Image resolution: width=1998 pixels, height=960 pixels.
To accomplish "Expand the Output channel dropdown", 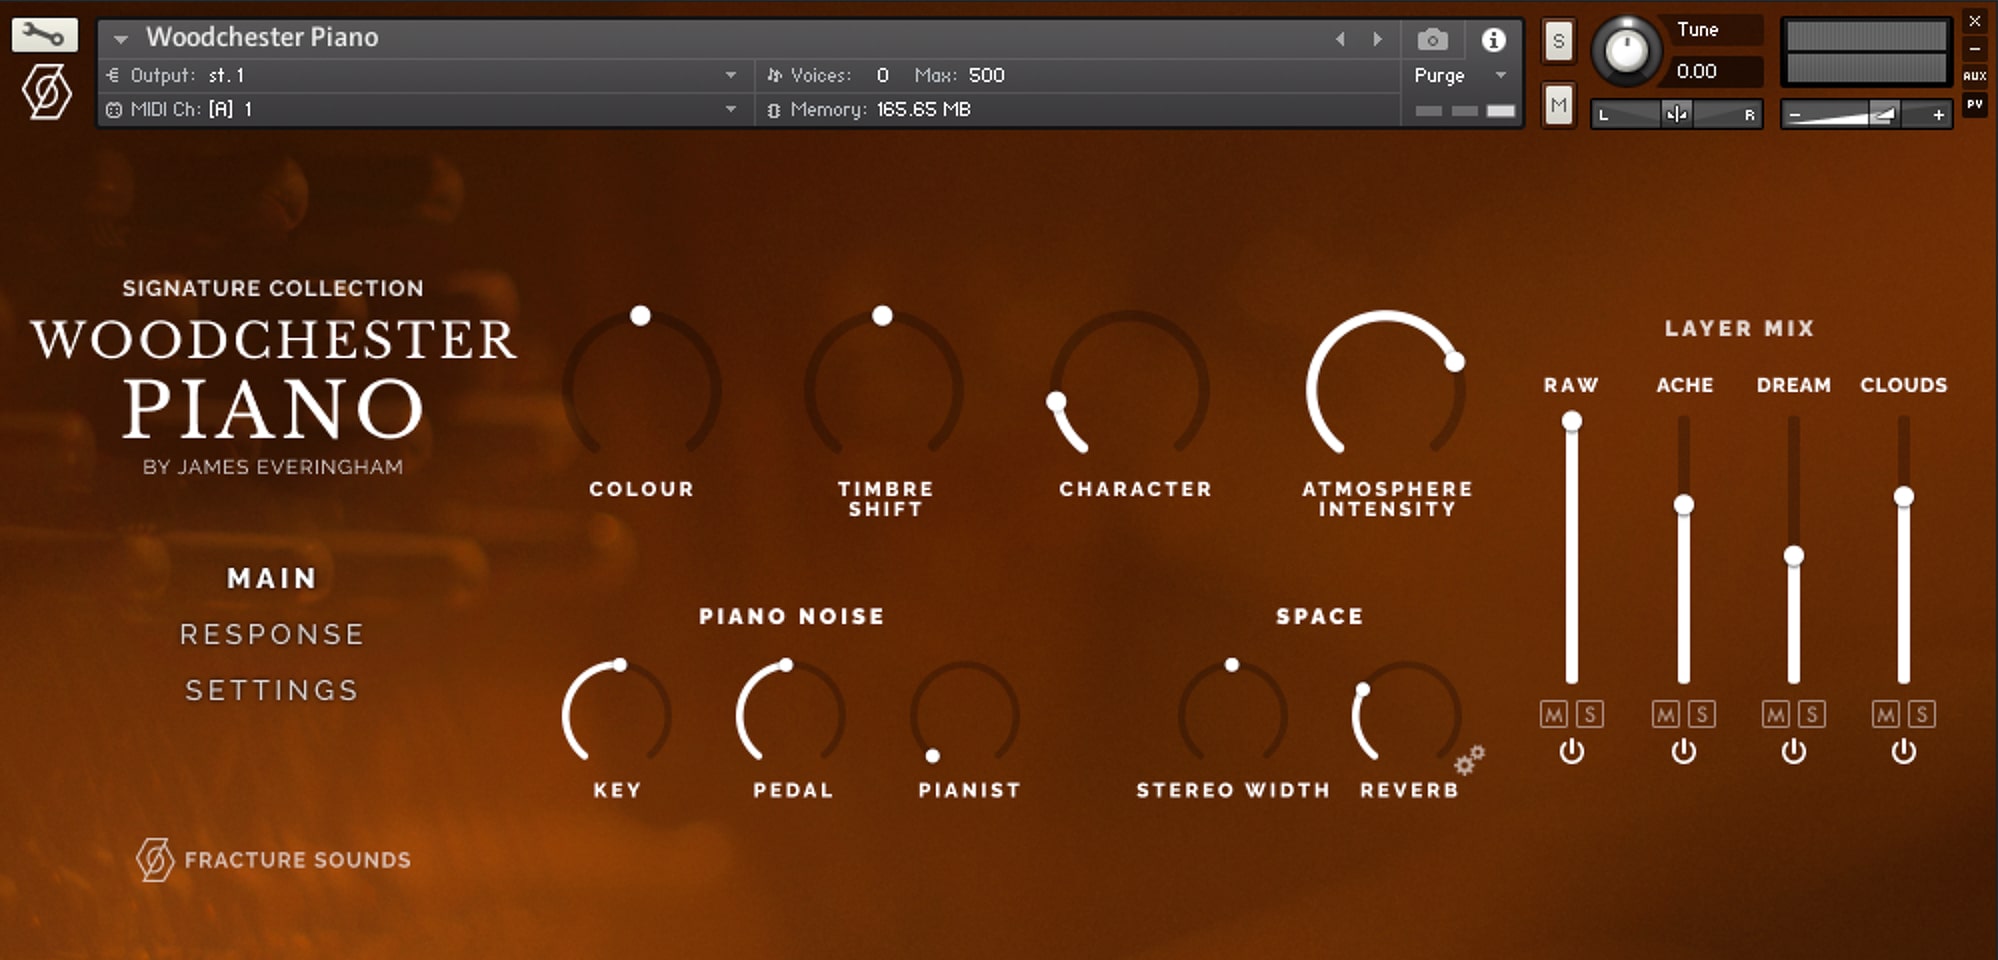I will pyautogui.click(x=731, y=76).
